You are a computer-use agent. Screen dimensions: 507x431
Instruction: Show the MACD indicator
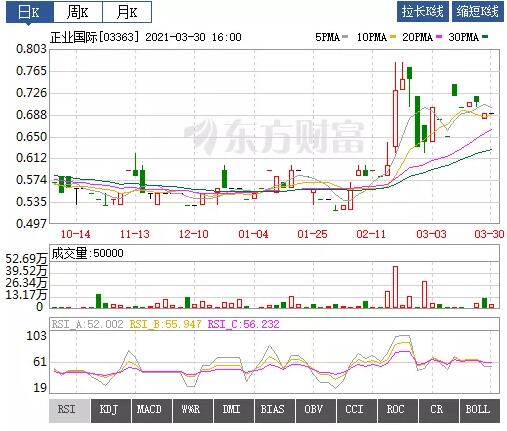tap(152, 411)
